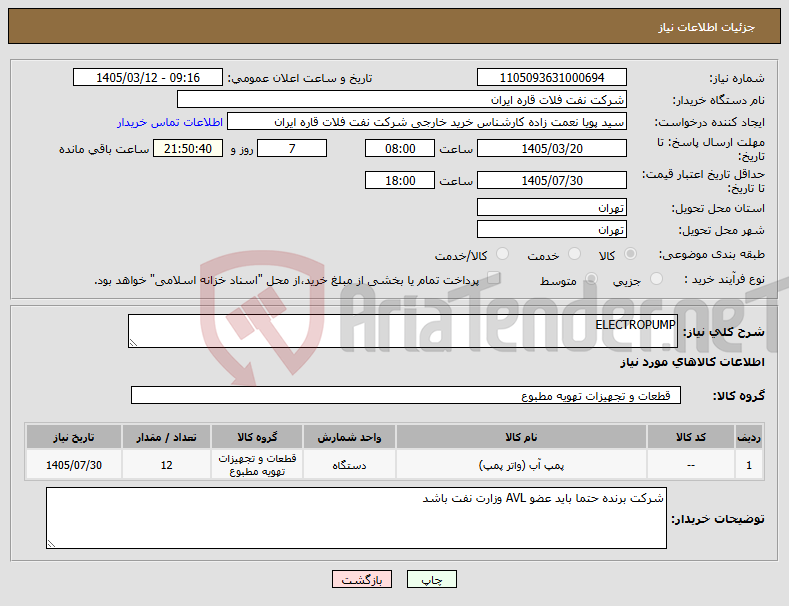Click the price validity date 1405/07/30 field

551,180
